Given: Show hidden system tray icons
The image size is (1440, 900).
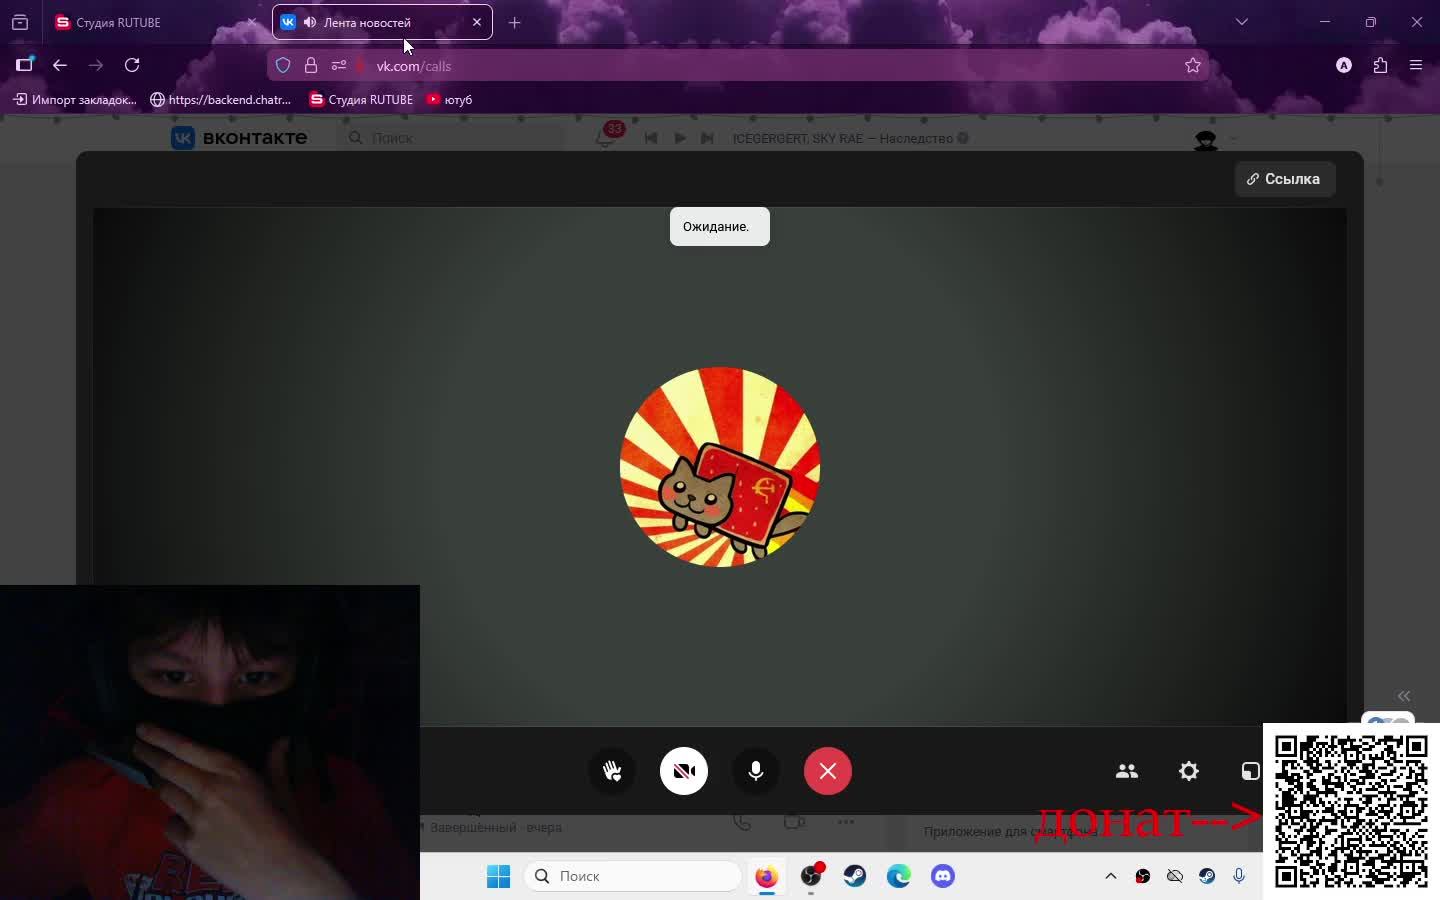Looking at the screenshot, I should coord(1110,876).
